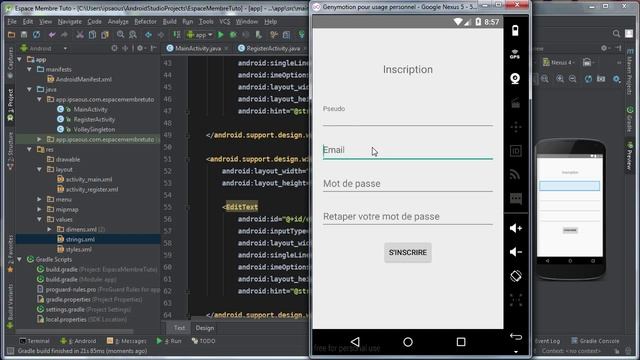Tap the S'INSCRIRE button
The image size is (640, 360).
click(408, 253)
